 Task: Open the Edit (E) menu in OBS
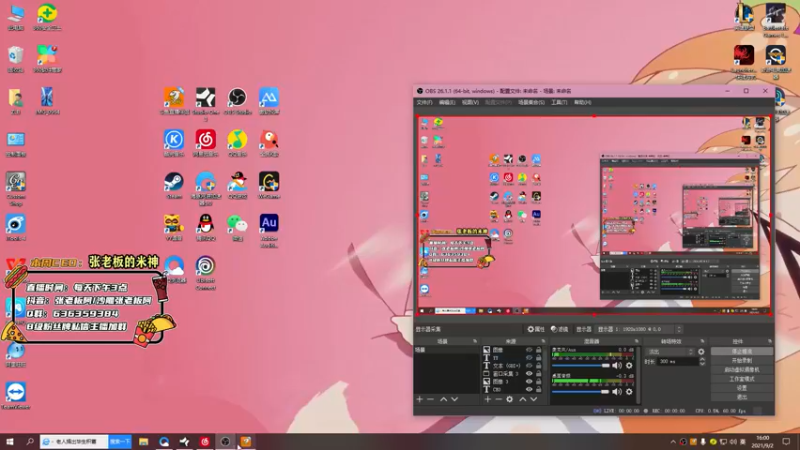pos(447,103)
